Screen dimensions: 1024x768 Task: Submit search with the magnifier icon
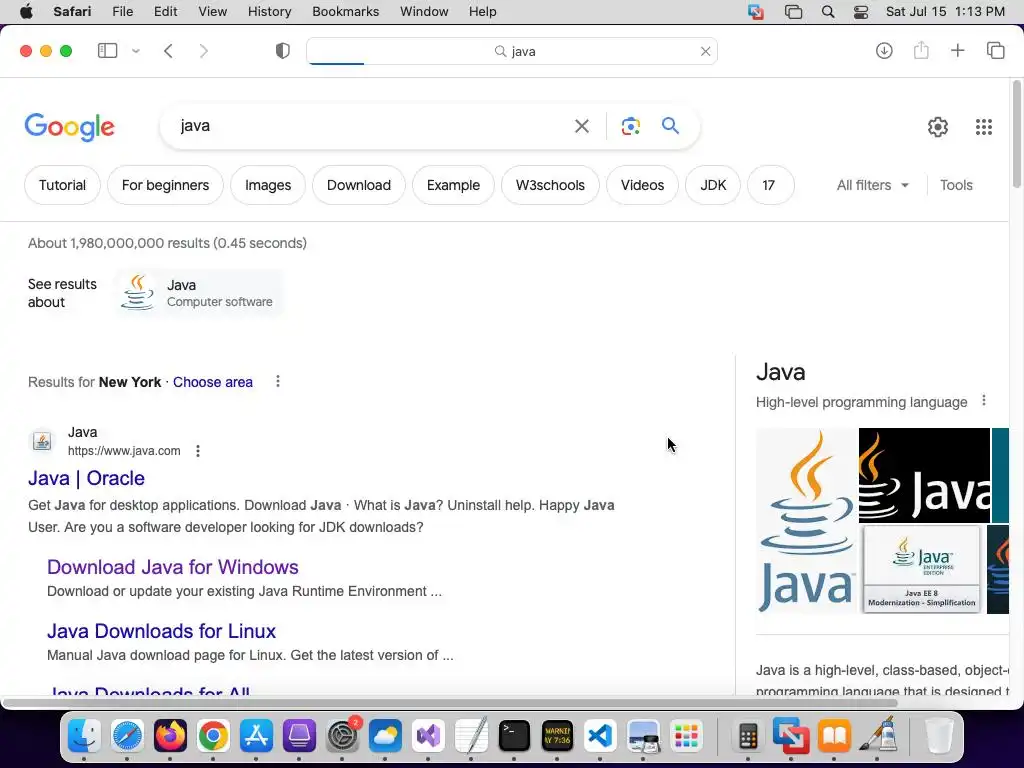point(671,125)
